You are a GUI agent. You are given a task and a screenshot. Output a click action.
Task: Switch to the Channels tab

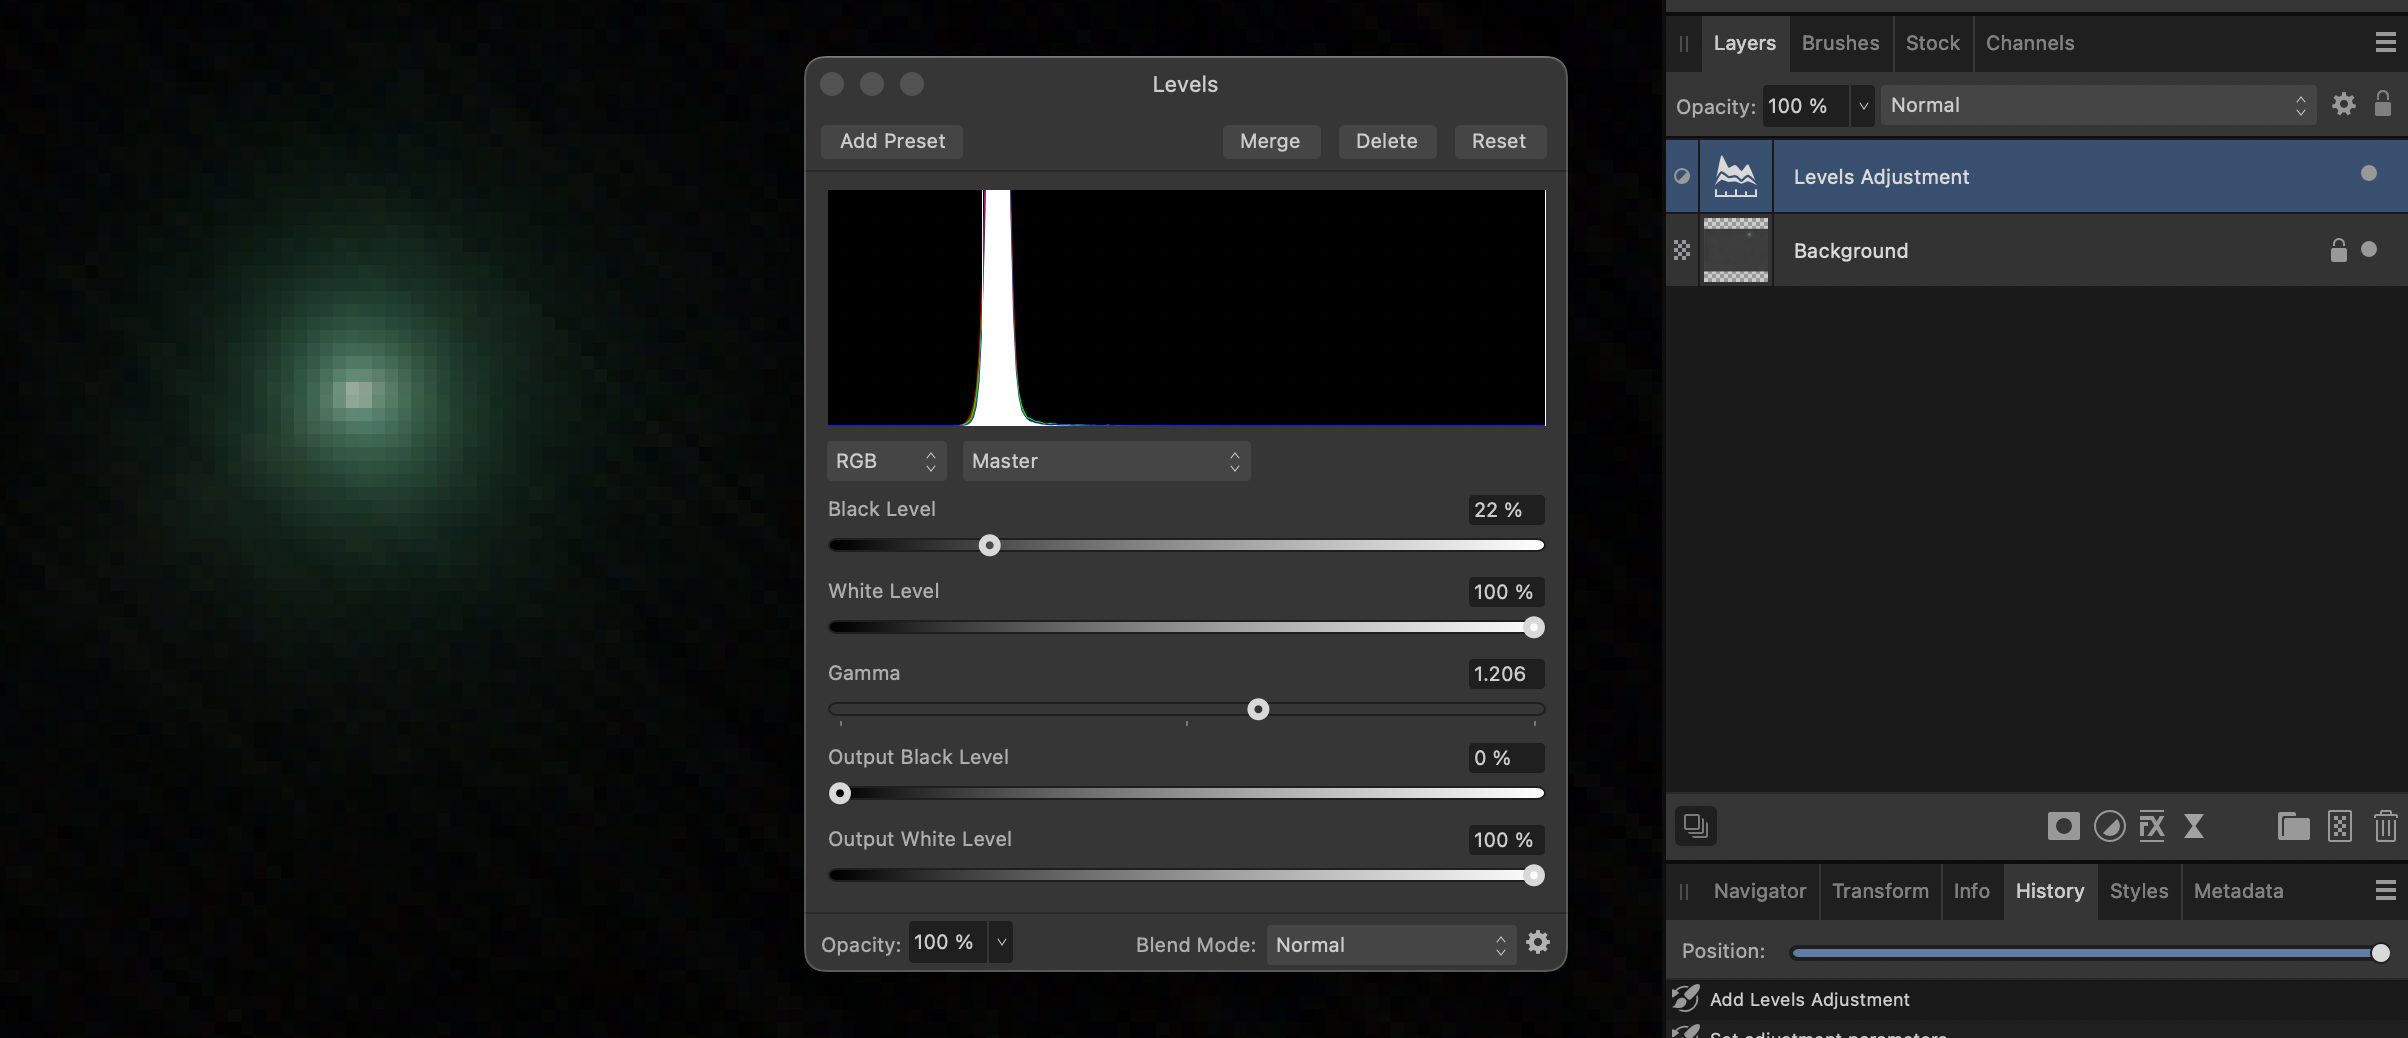click(2029, 43)
